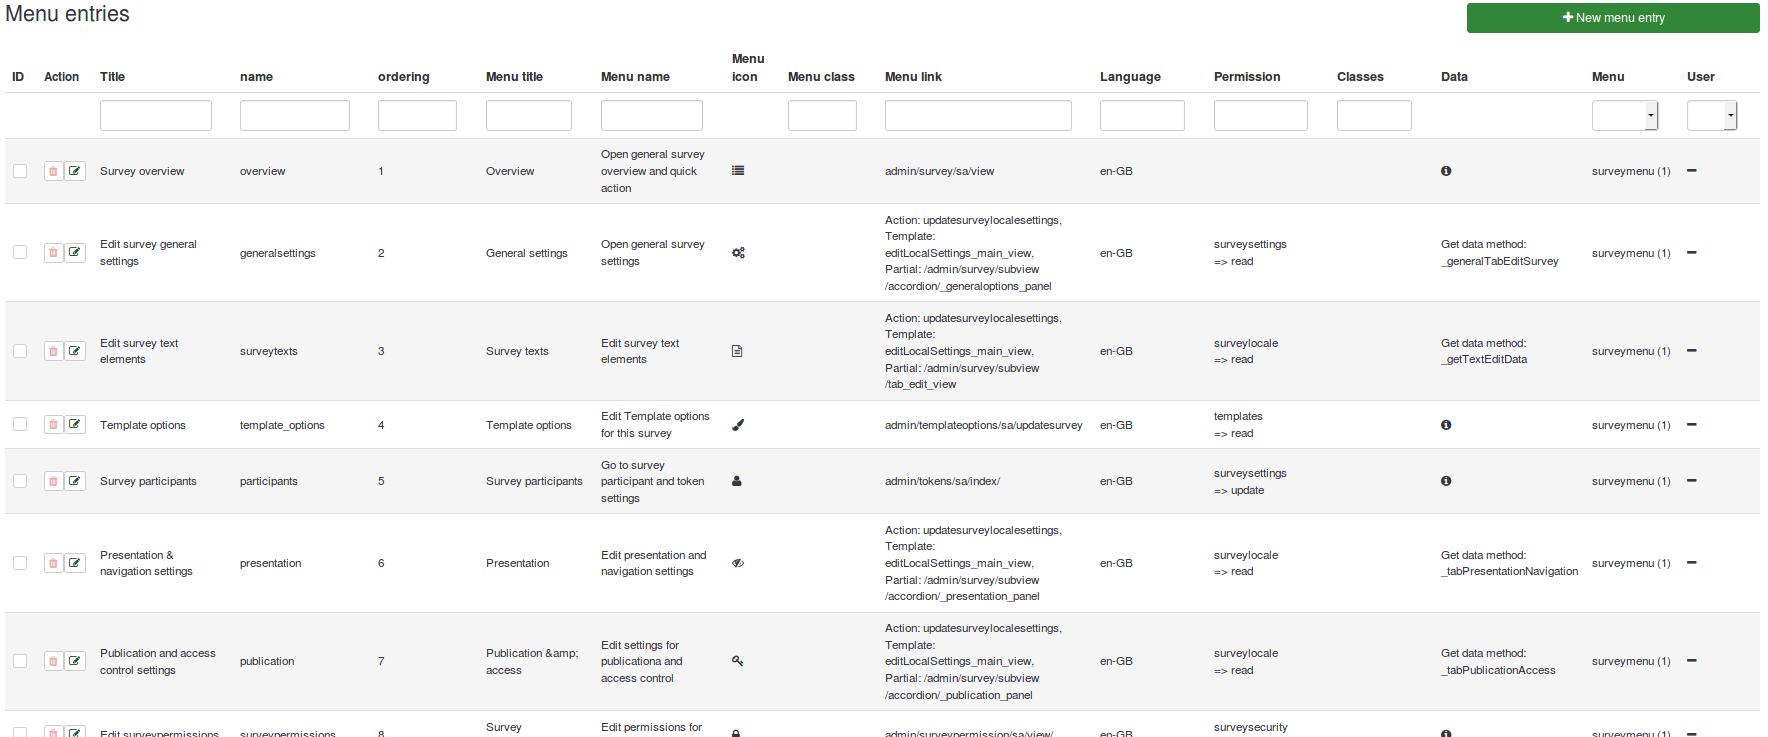
Task: Edit the Survey overview entry
Action: click(75, 171)
